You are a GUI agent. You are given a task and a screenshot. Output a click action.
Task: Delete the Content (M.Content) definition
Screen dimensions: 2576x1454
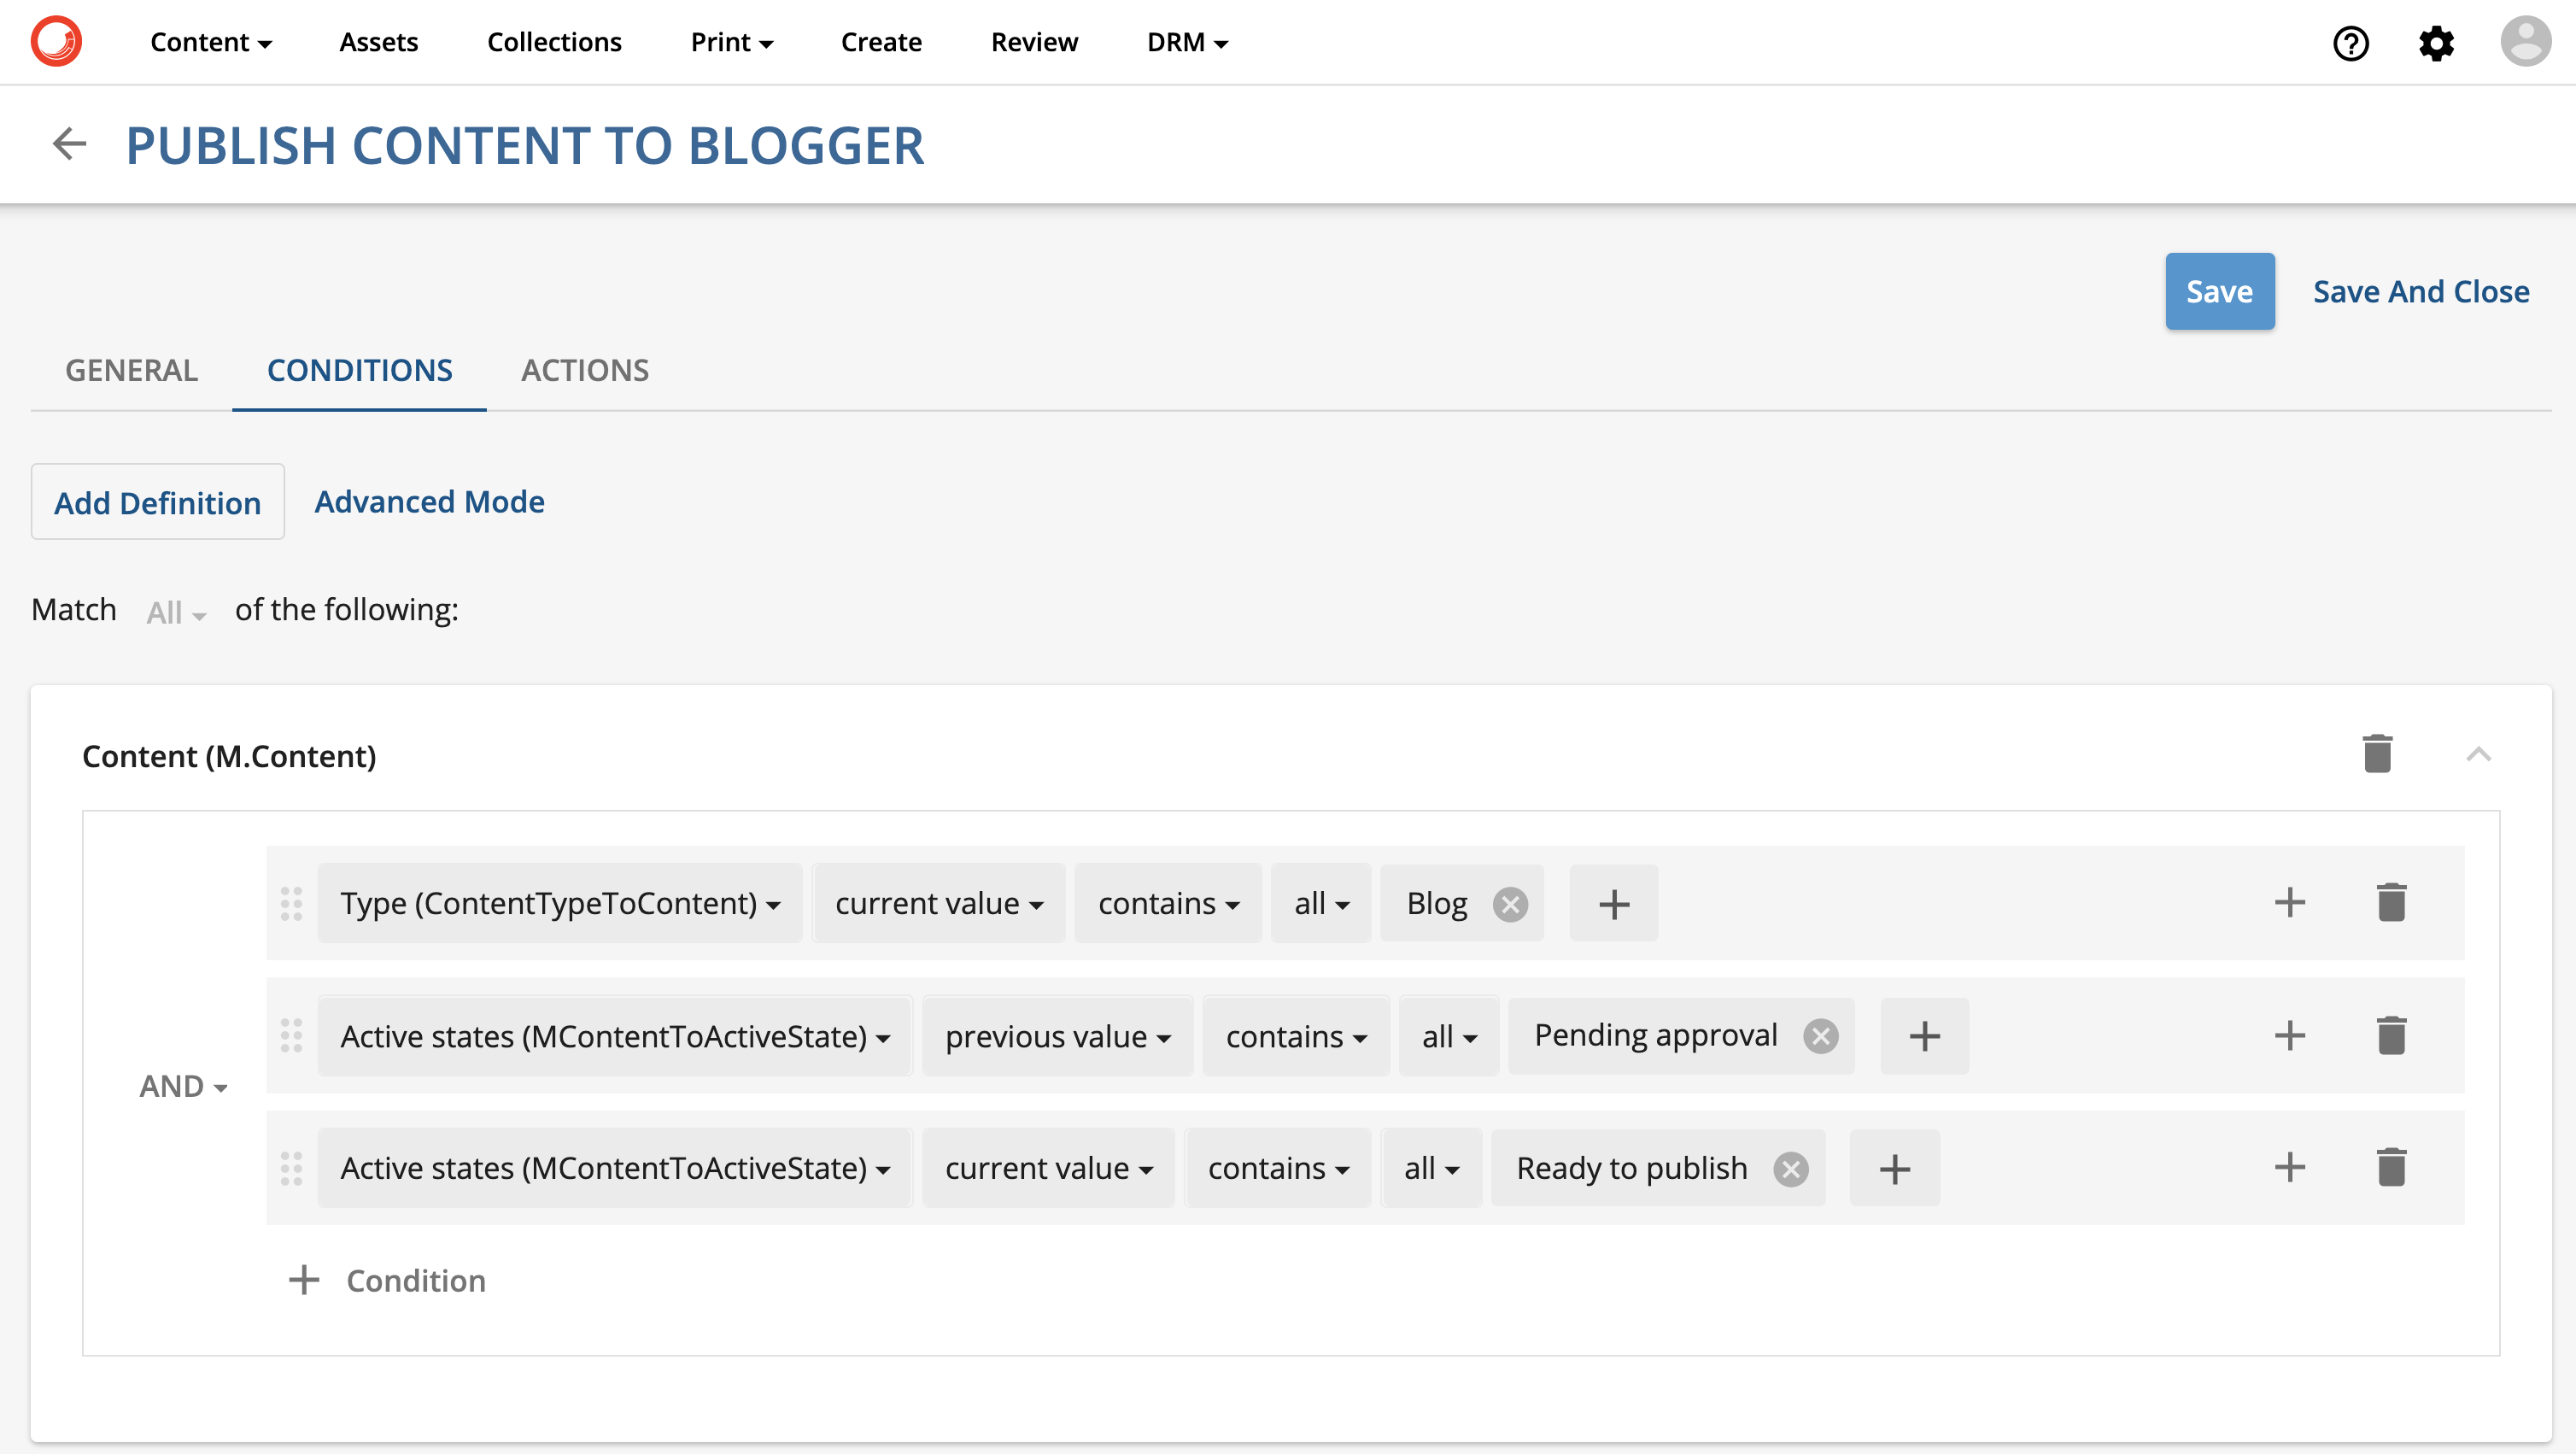[x=2377, y=754]
